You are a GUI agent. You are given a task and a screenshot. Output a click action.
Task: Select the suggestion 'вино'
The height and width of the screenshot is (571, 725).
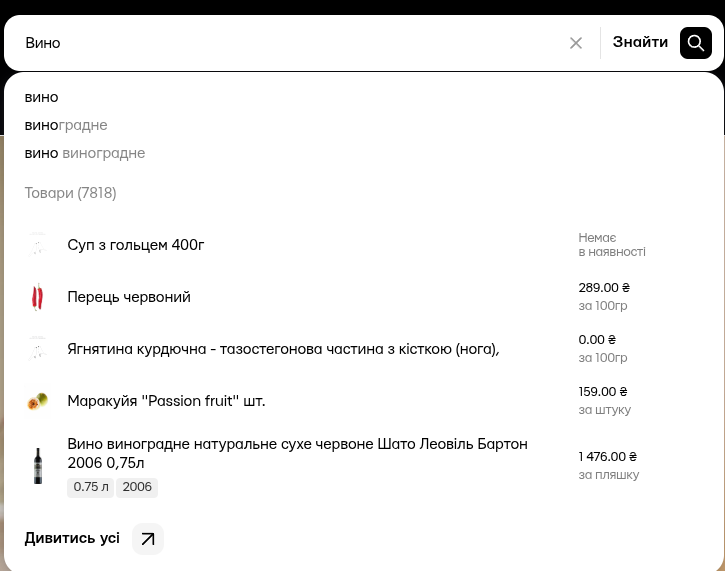tap(42, 97)
